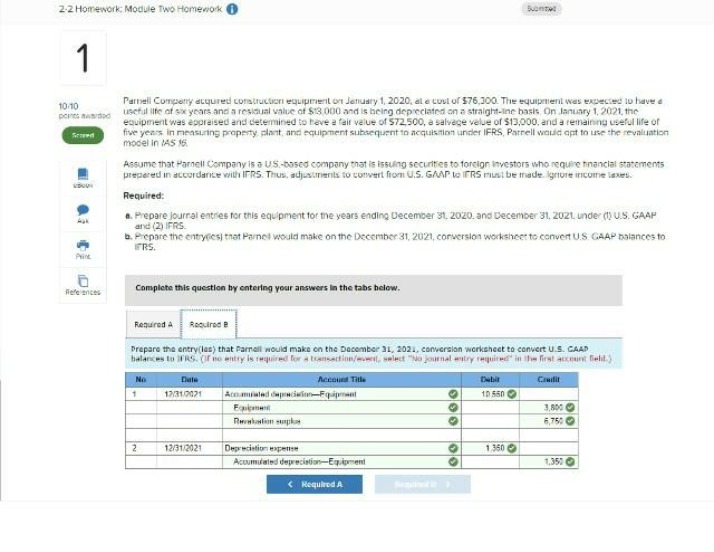Open the info icon beside Module Two Homework
The height and width of the screenshot is (552, 714).
pyautogui.click(x=232, y=9)
